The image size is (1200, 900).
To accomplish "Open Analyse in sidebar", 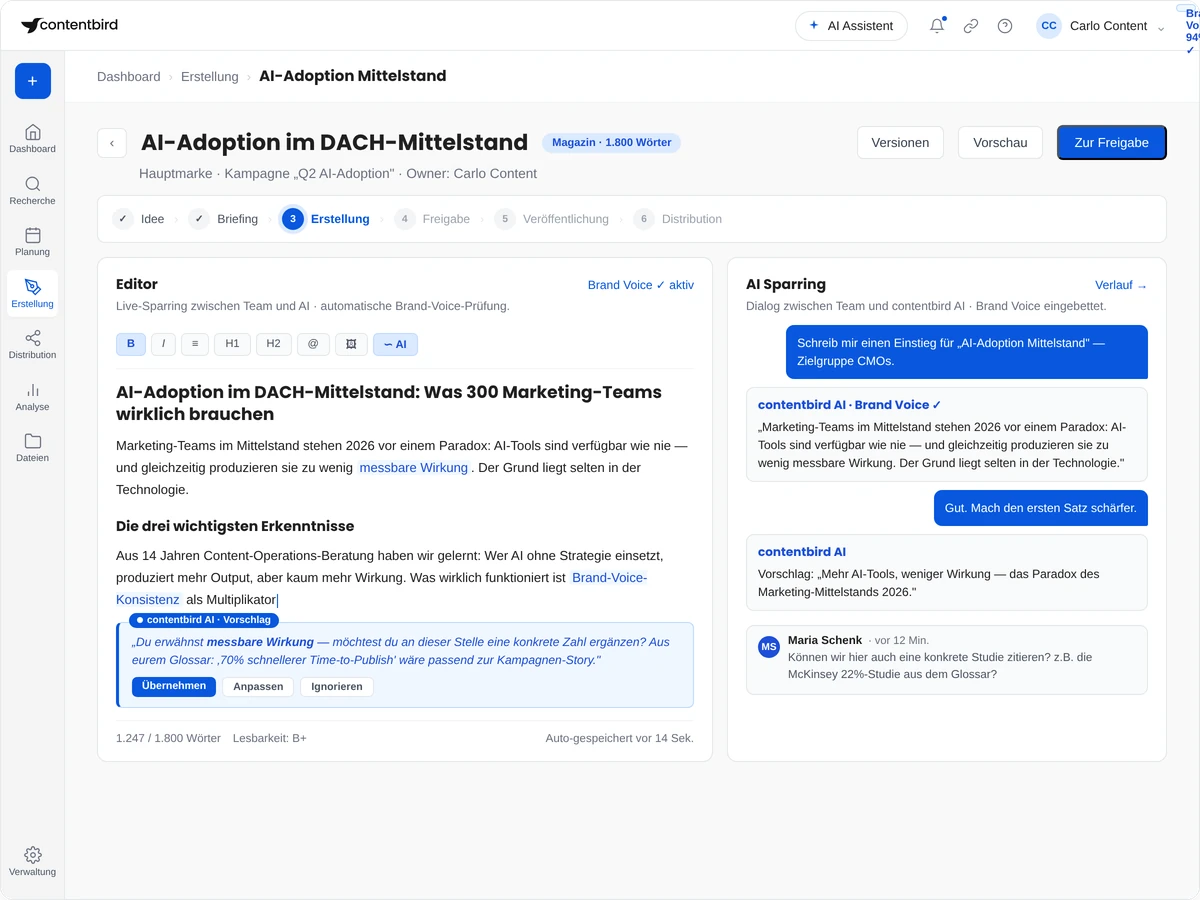I will tap(33, 396).
